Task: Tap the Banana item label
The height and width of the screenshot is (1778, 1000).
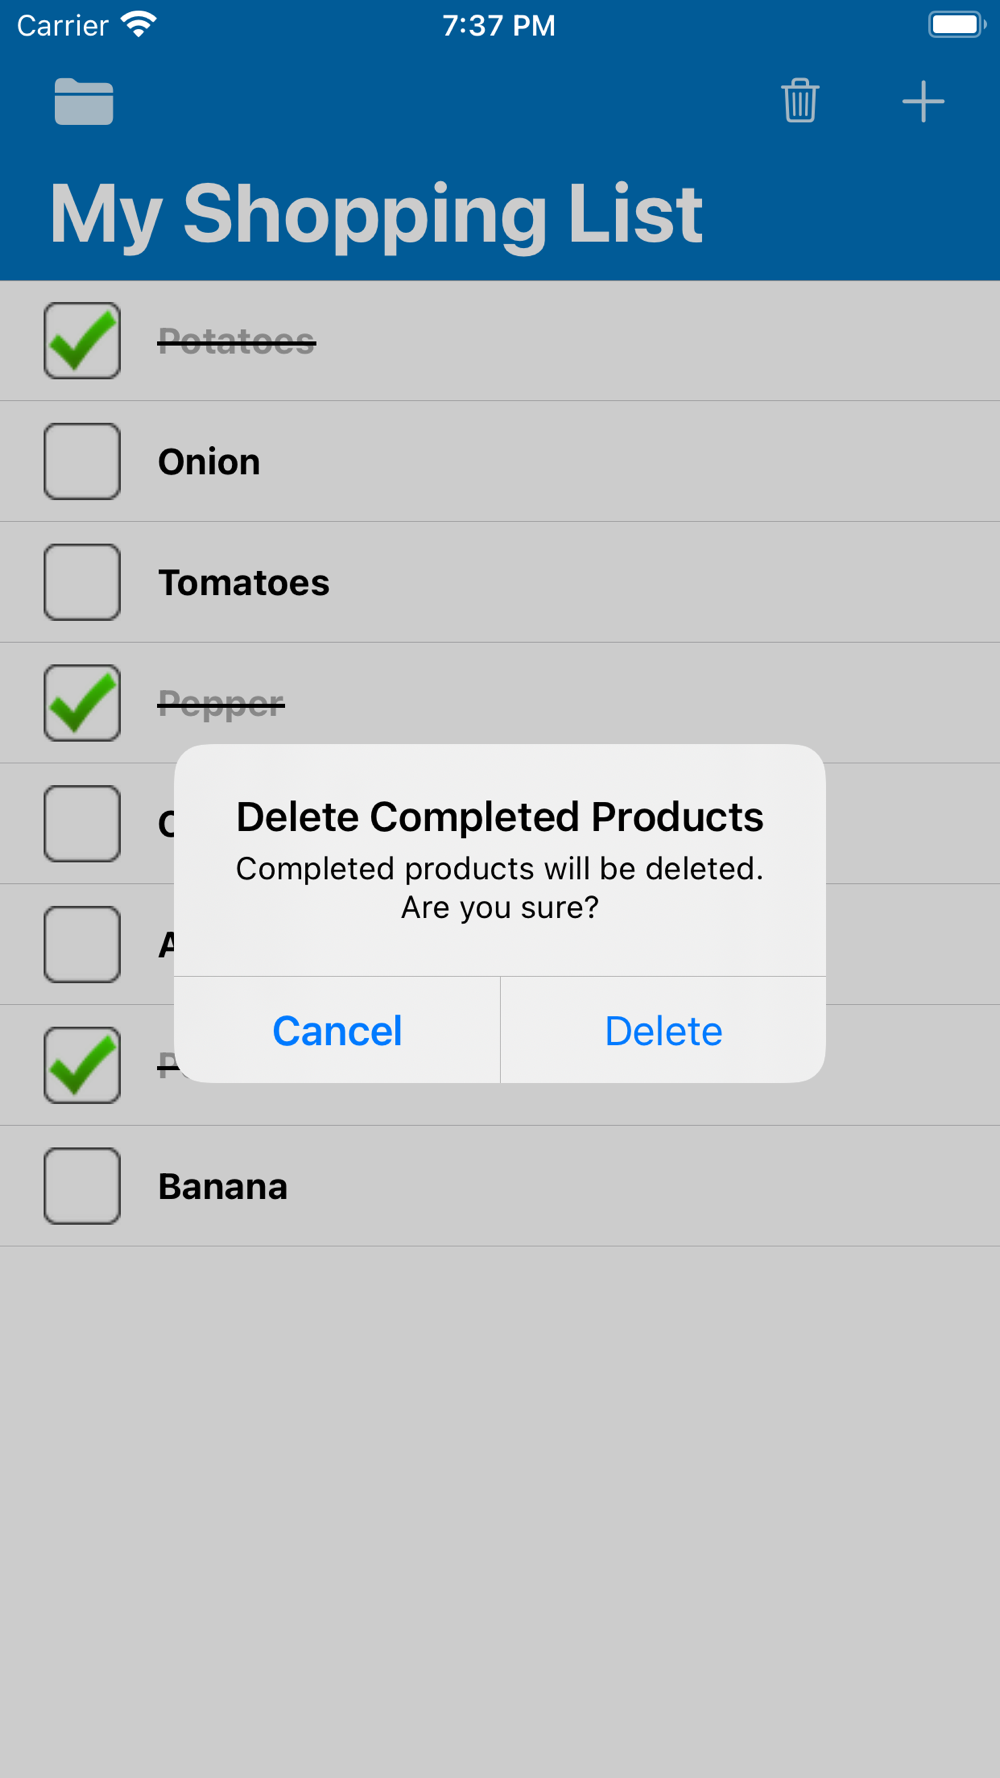Action: tap(223, 1187)
